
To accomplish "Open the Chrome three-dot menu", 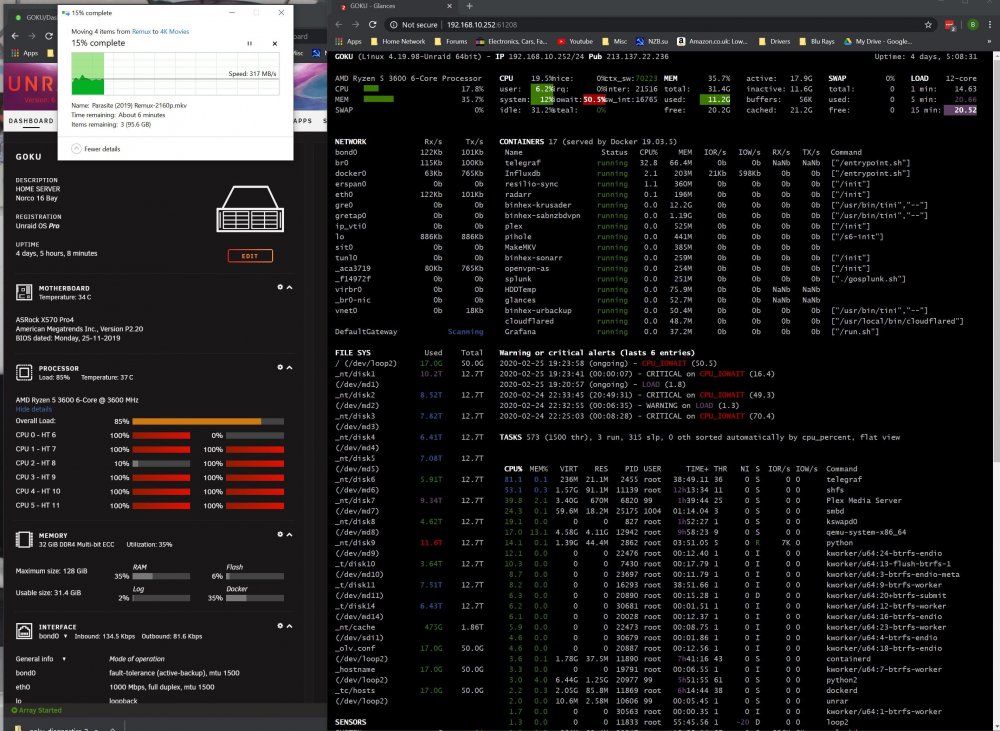I will (989, 24).
